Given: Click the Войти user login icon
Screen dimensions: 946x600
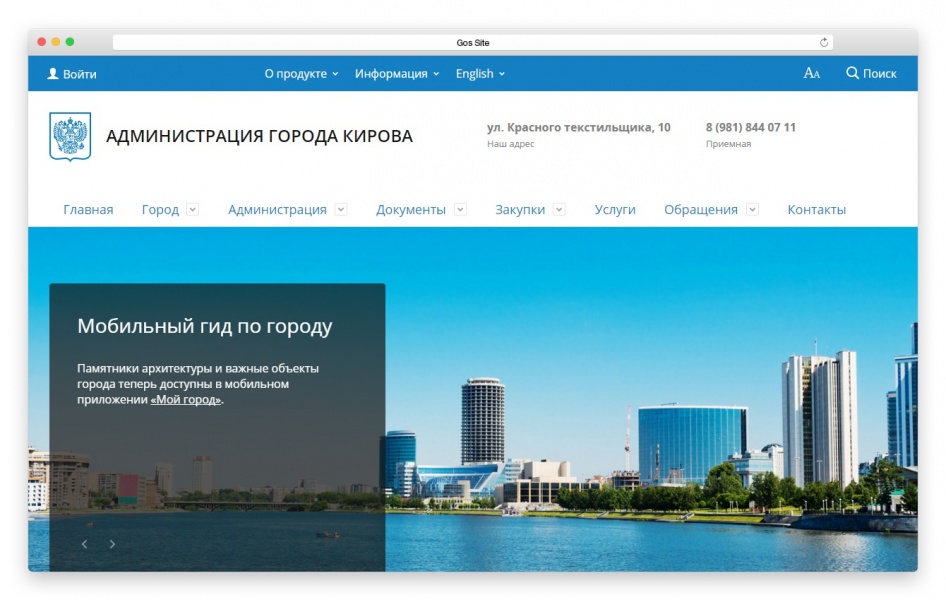Looking at the screenshot, I should (53, 74).
